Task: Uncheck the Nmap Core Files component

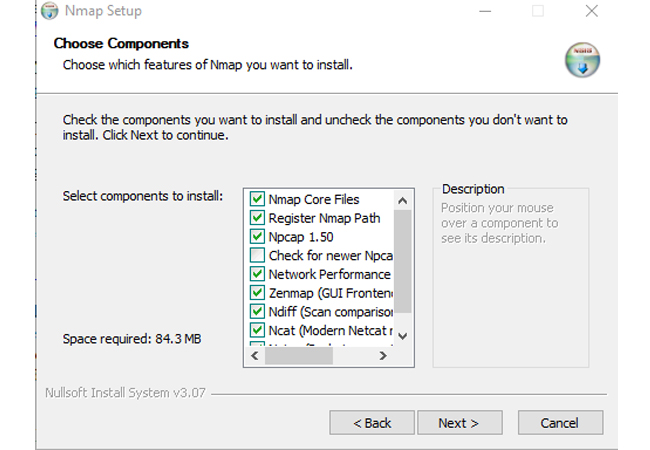Action: (257, 199)
